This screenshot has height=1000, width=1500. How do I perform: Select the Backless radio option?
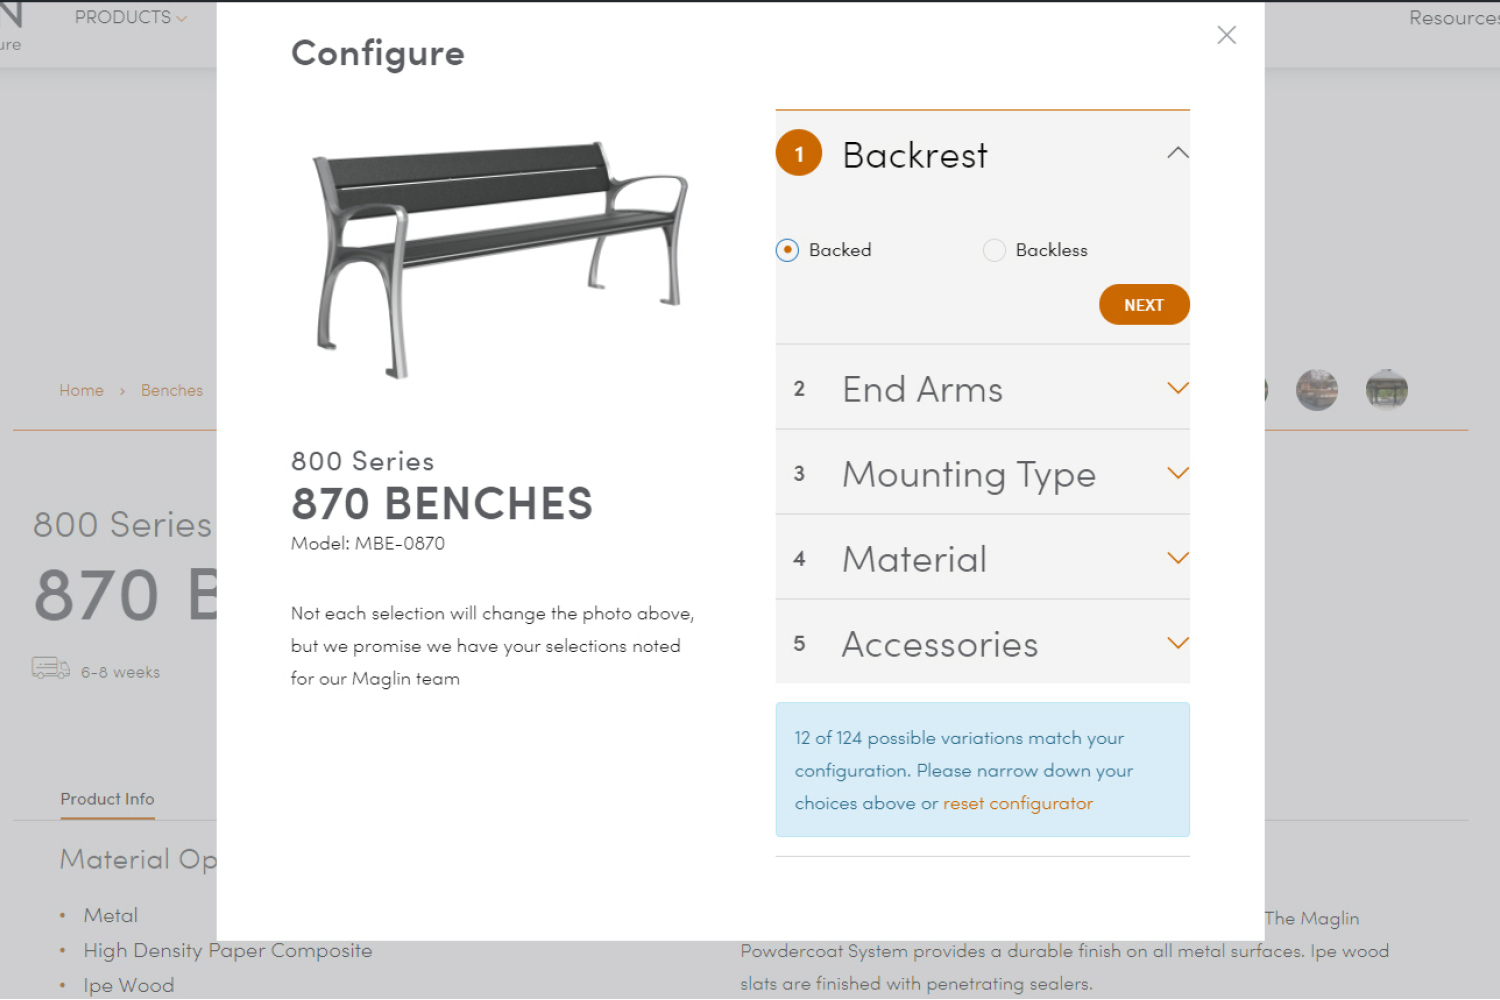tap(994, 250)
